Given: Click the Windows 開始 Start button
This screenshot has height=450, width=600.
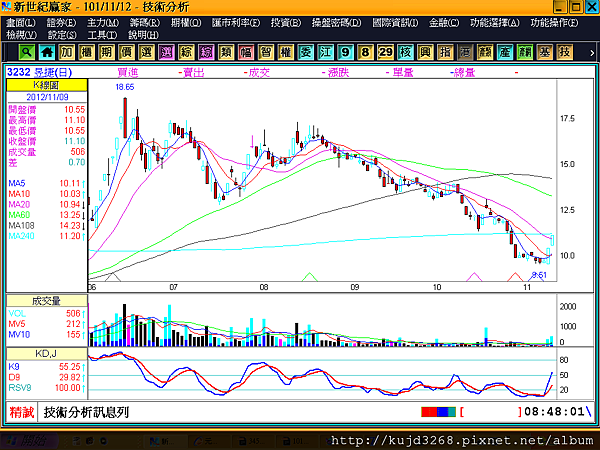Looking at the screenshot, I should (28, 441).
